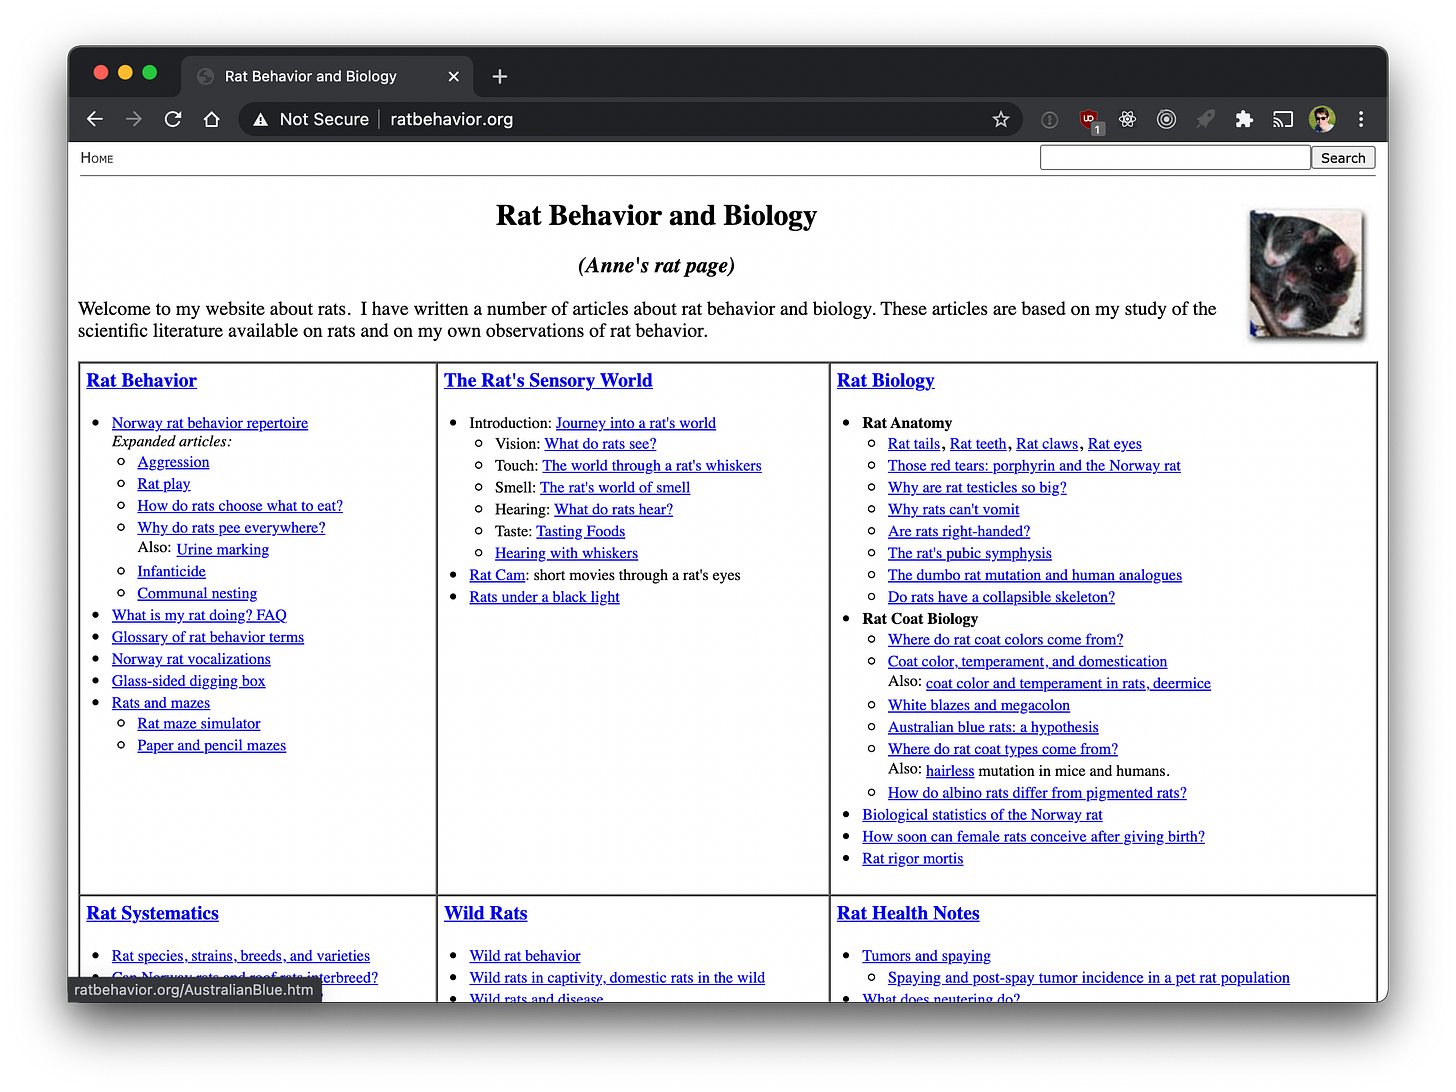Click the Extensions puzzle piece icon
Screen dimensions: 1456x1092
point(1244,119)
